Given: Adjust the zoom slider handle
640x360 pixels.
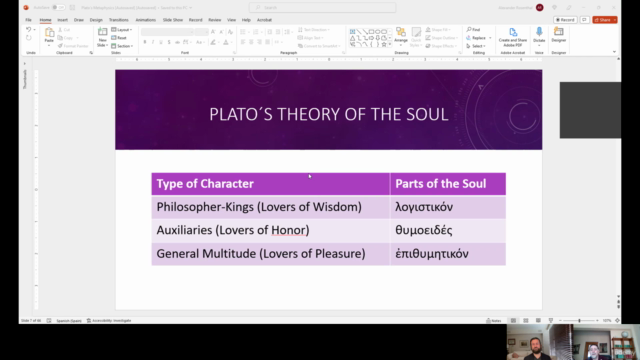Looking at the screenshot, I should point(579,321).
